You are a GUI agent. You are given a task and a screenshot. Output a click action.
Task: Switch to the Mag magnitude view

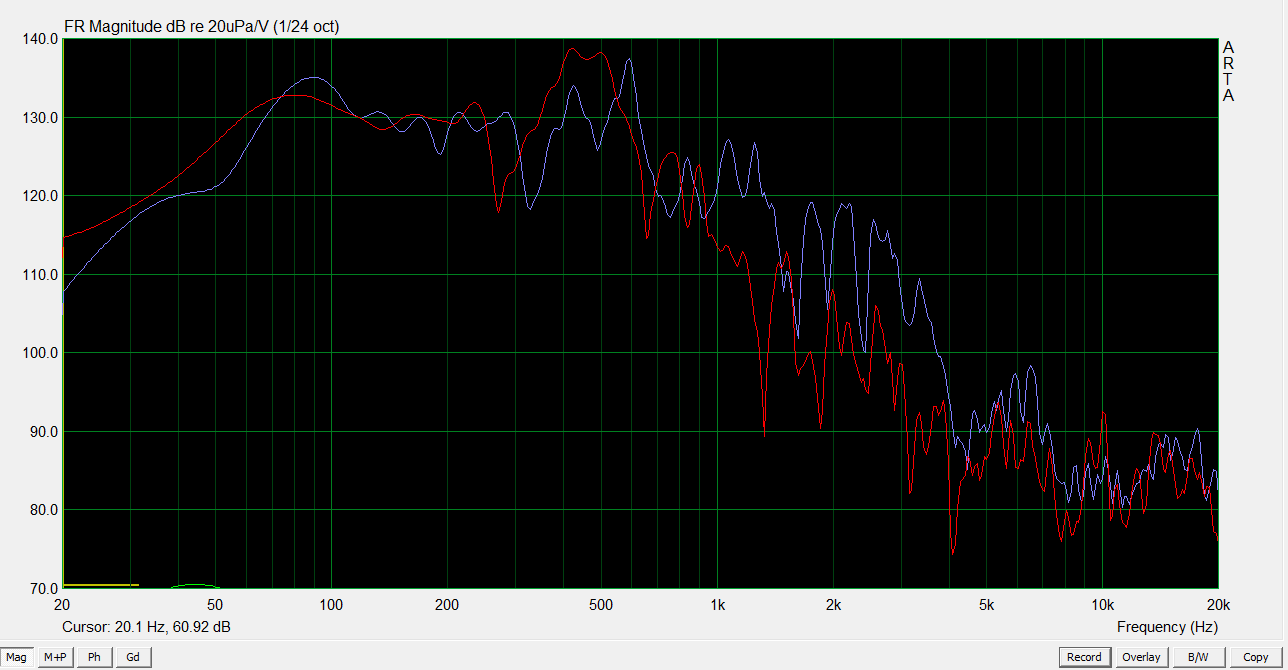pyautogui.click(x=17, y=657)
